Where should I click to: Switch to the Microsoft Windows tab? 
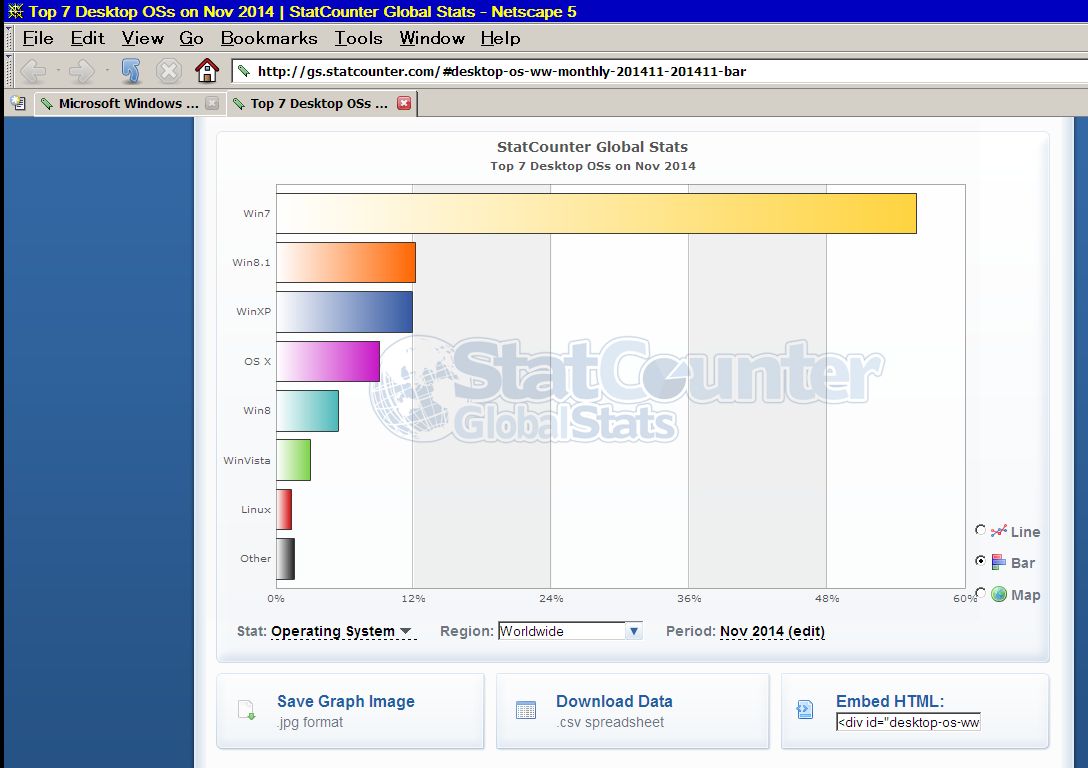pyautogui.click(x=128, y=103)
